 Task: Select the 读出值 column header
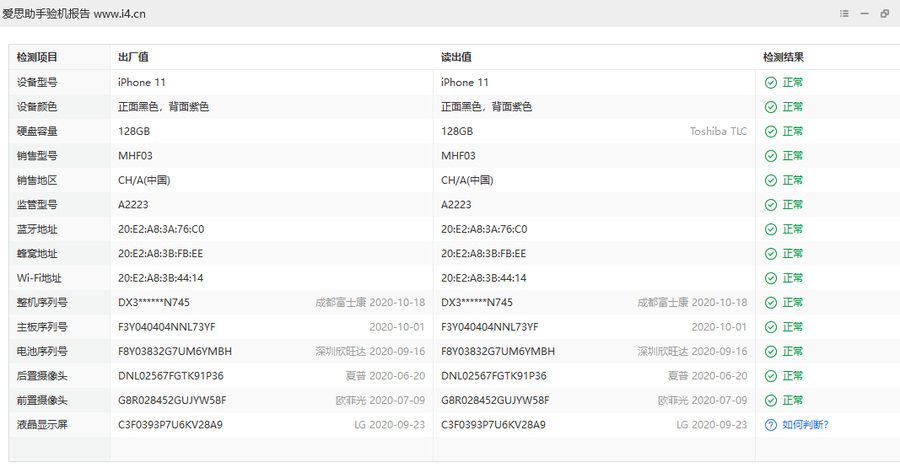456,58
